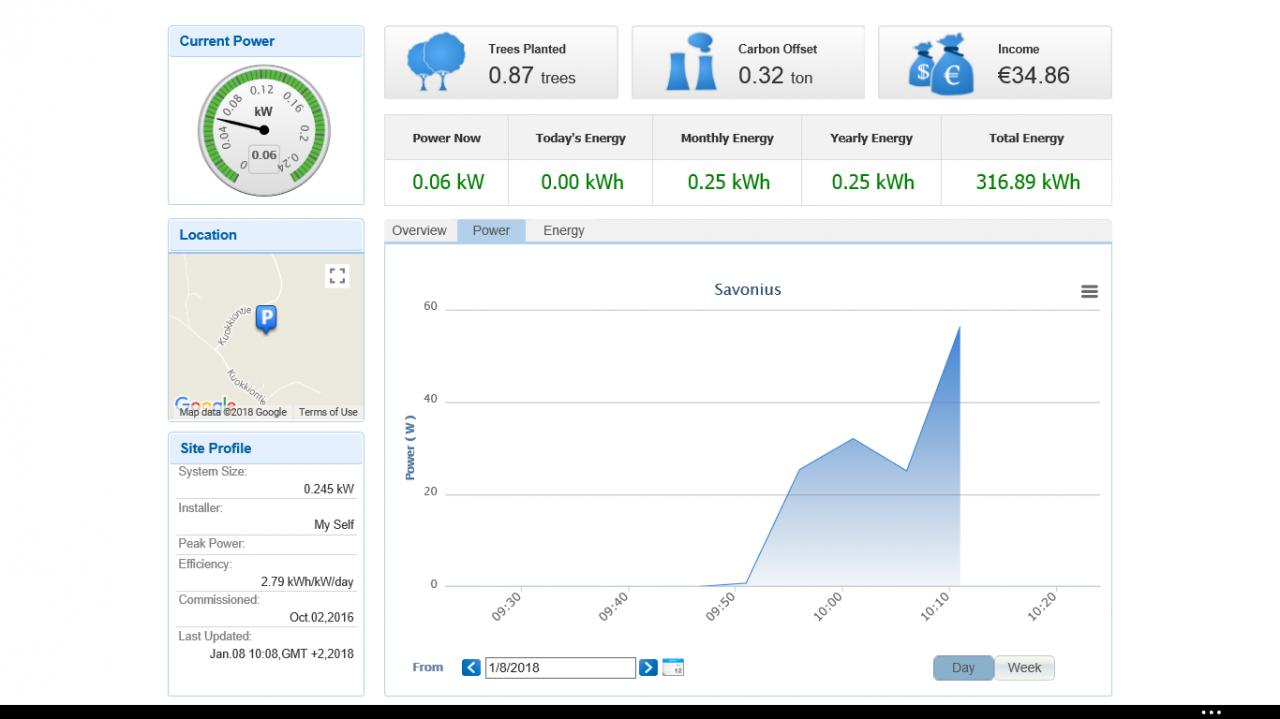Screen dimensions: 1280x719
Task: Click Today's Energy value 0.00 kWh
Action: pos(581,182)
